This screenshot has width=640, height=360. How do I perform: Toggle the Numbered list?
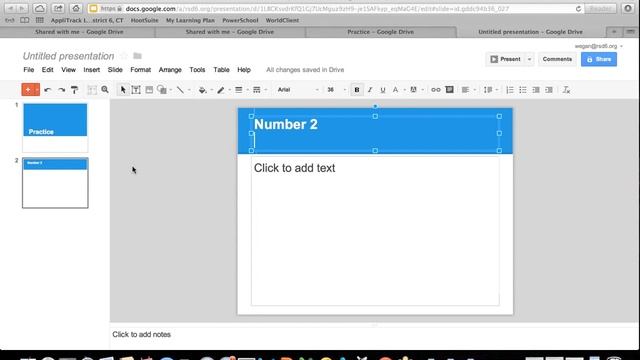pyautogui.click(x=510, y=90)
